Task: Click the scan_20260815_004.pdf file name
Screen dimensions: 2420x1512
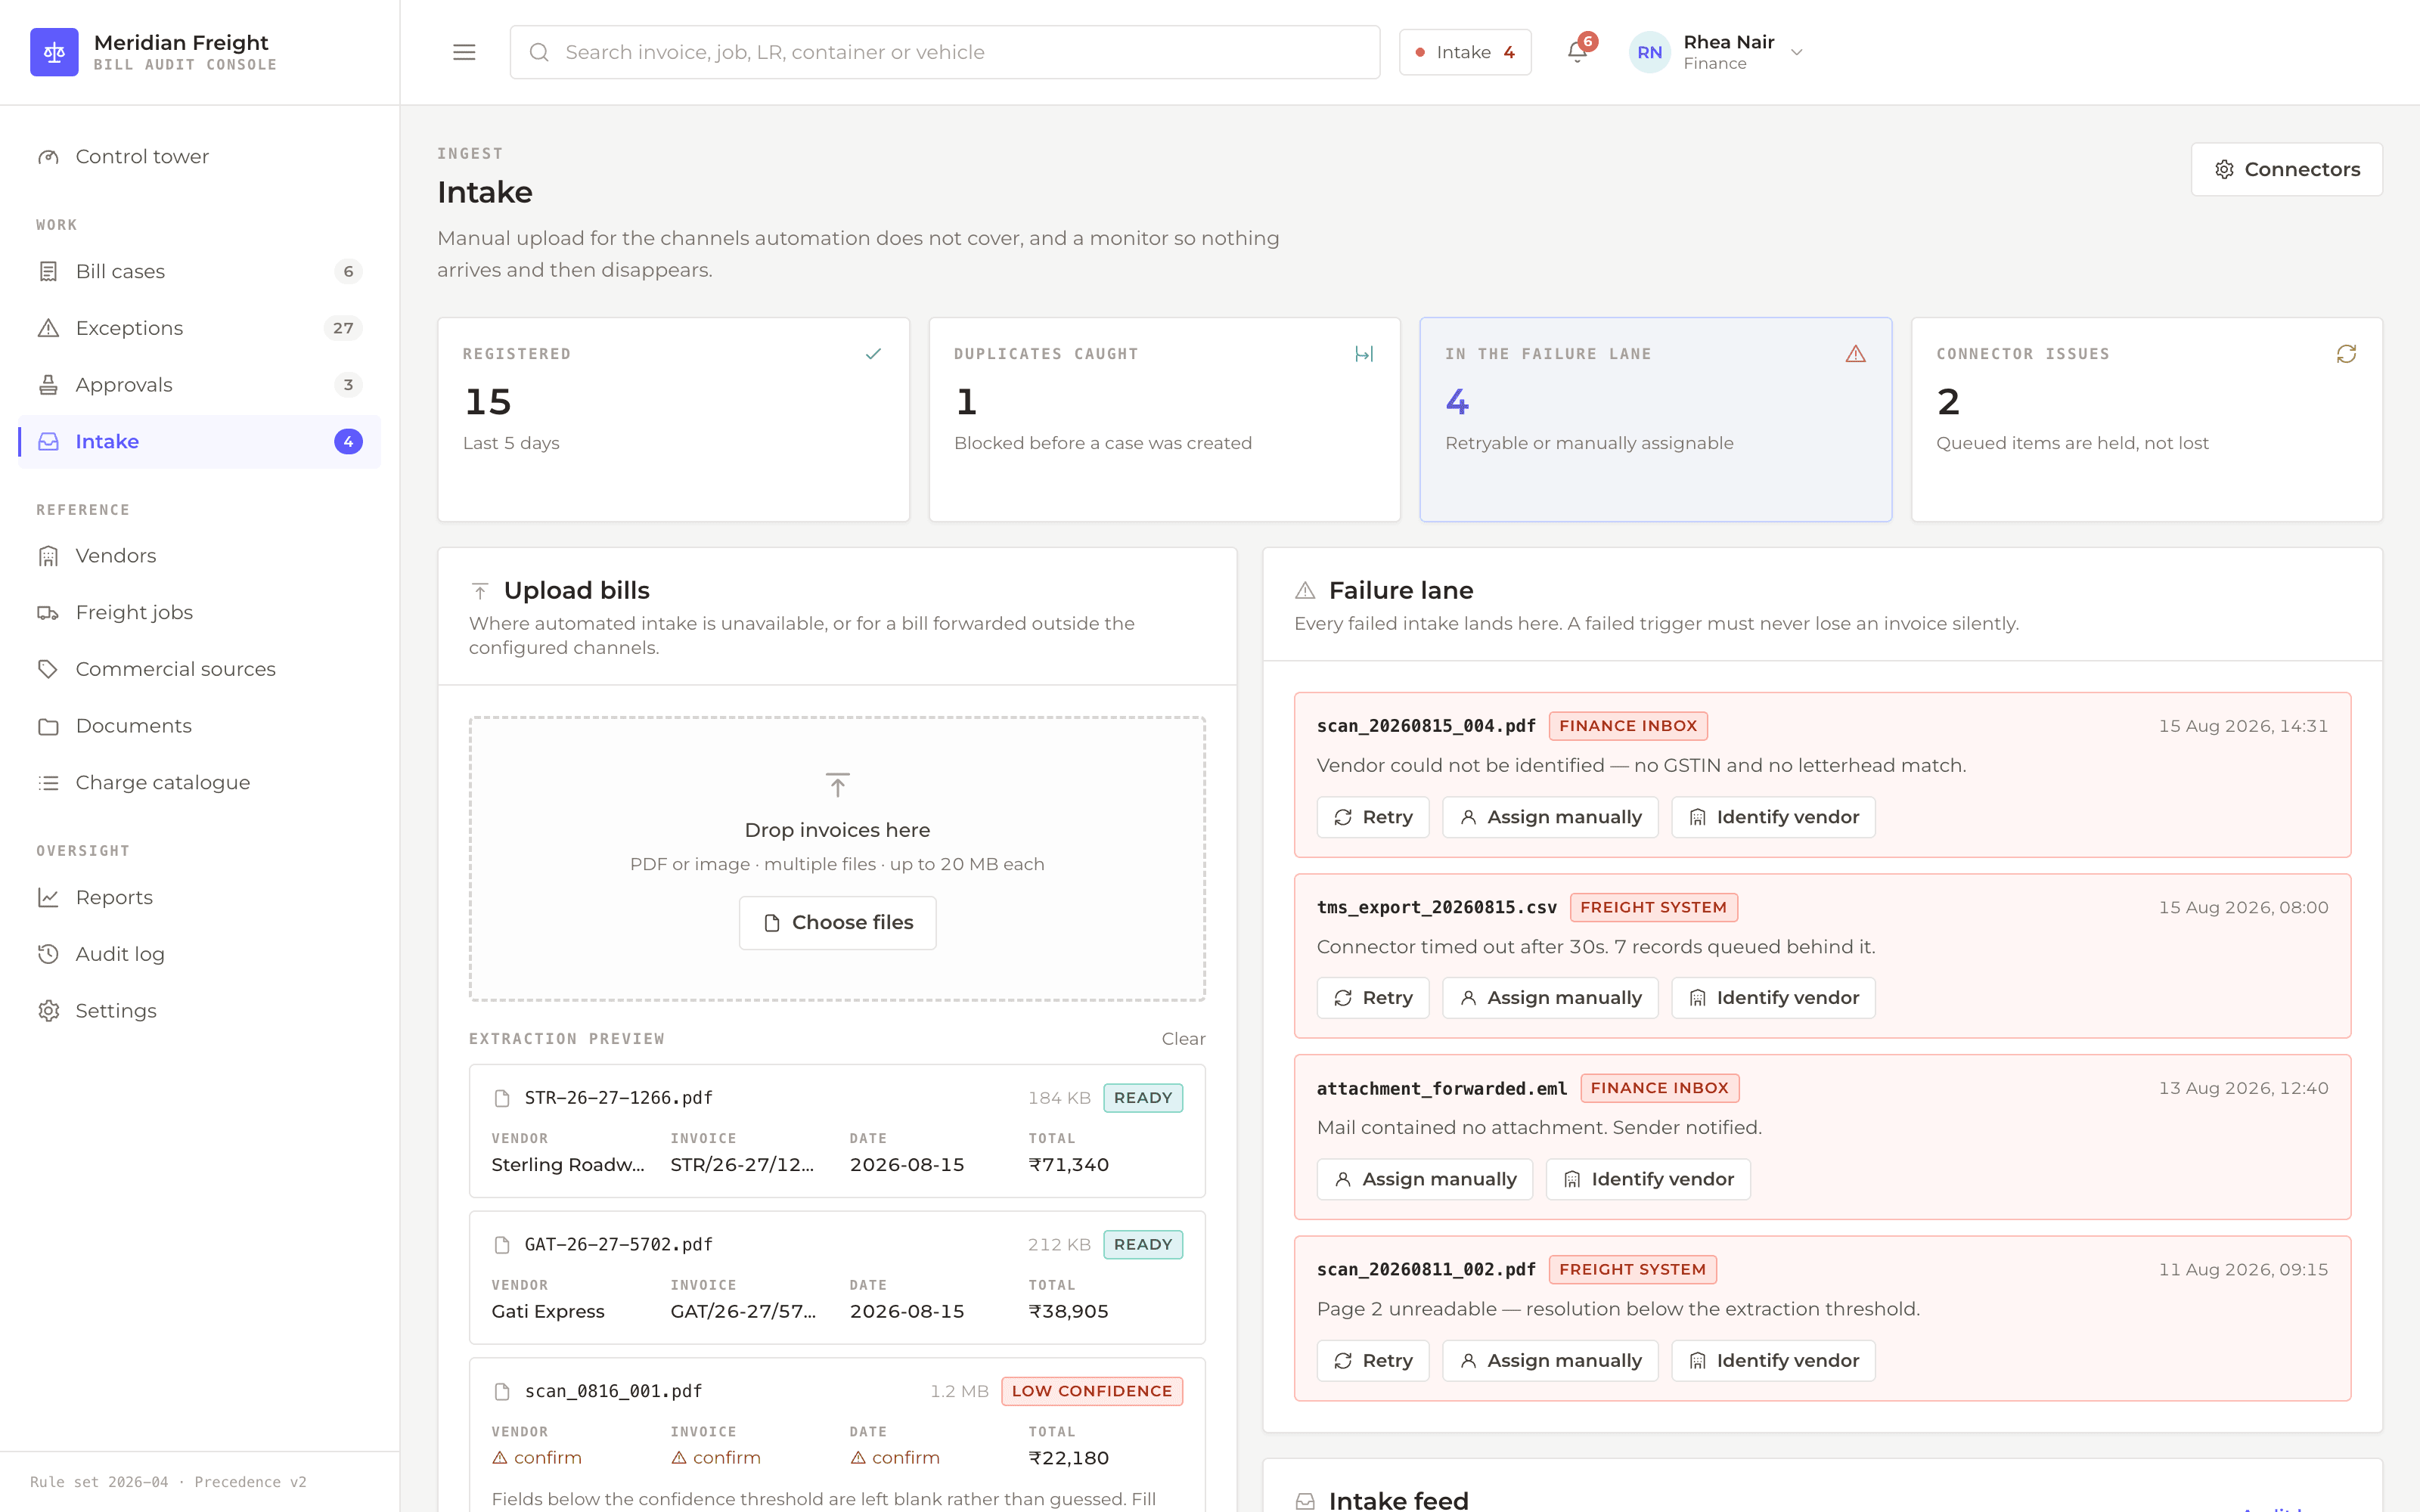Action: tap(1426, 726)
